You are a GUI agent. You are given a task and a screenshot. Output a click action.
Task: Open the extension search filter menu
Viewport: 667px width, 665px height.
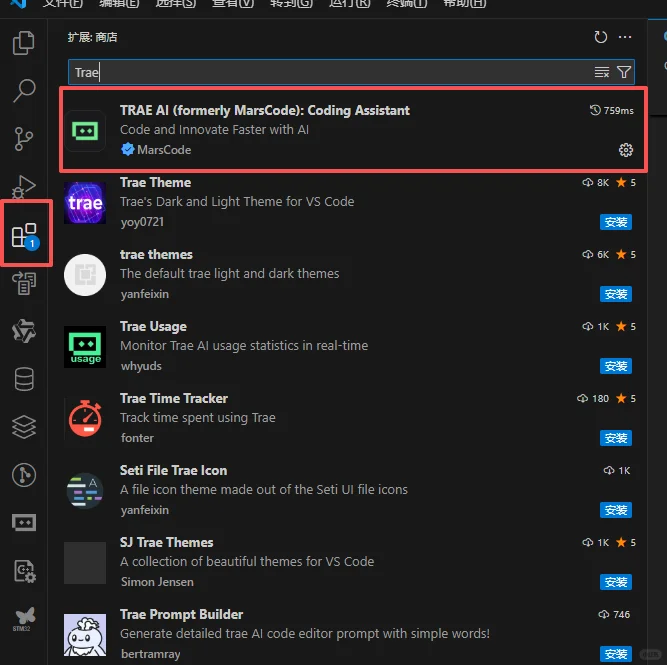pos(624,72)
